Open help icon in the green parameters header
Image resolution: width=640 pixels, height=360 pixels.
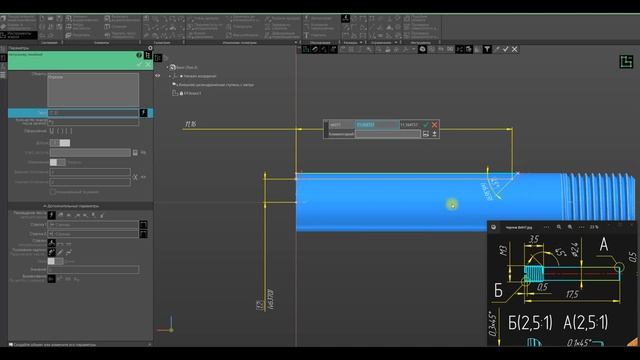point(139,55)
